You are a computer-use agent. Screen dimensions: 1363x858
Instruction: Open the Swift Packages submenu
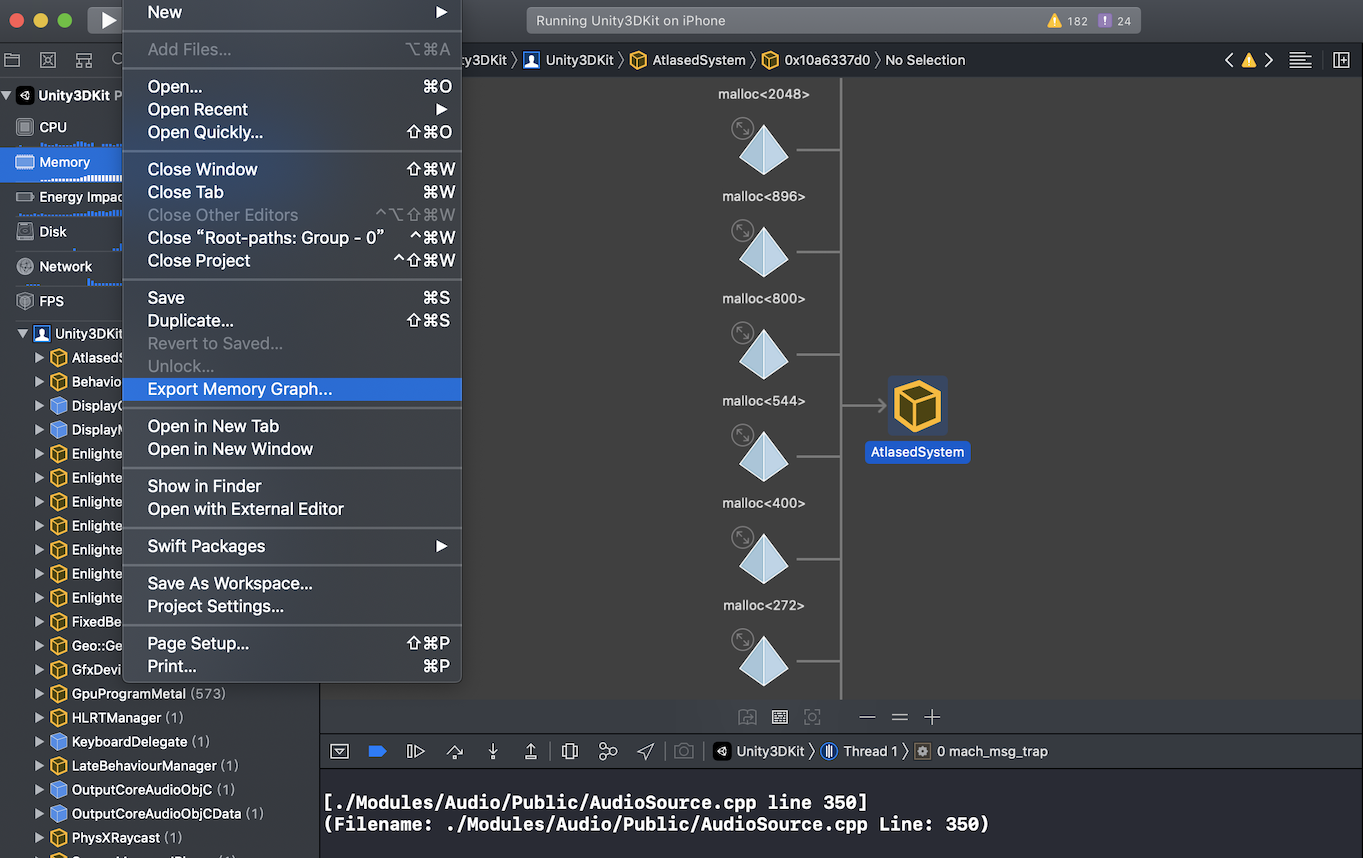point(292,546)
